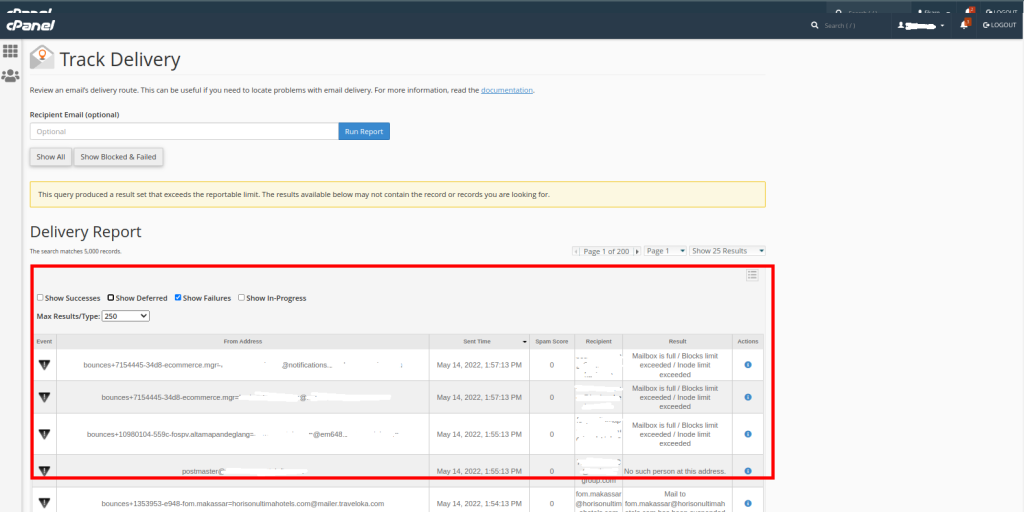The width and height of the screenshot is (1024, 512).
Task: Click the 'Page 1 of 200' indicator
Action: [606, 251]
